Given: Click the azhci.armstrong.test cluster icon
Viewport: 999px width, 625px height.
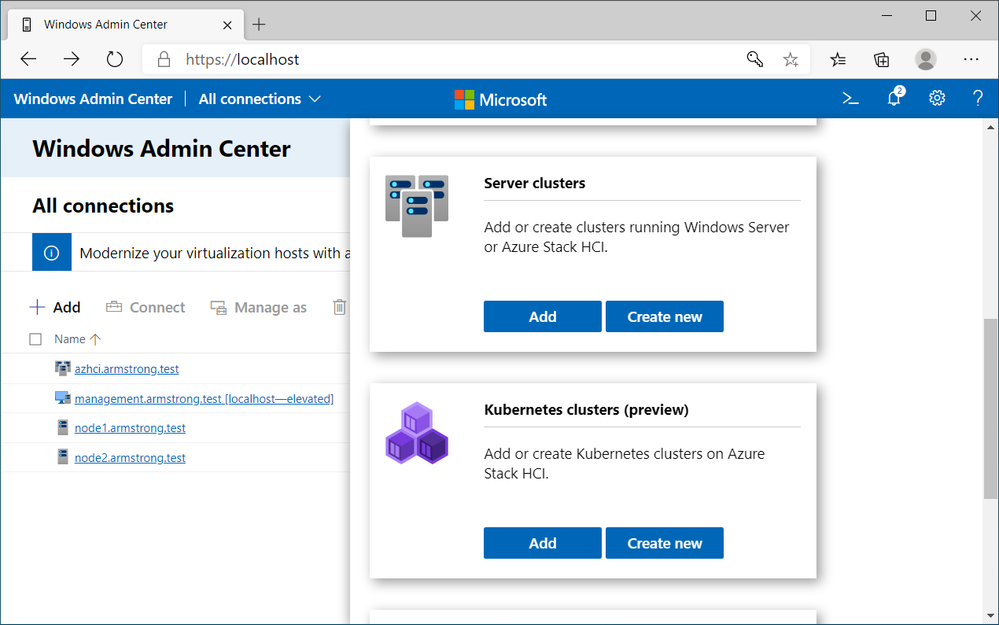Looking at the screenshot, I should pyautogui.click(x=62, y=368).
